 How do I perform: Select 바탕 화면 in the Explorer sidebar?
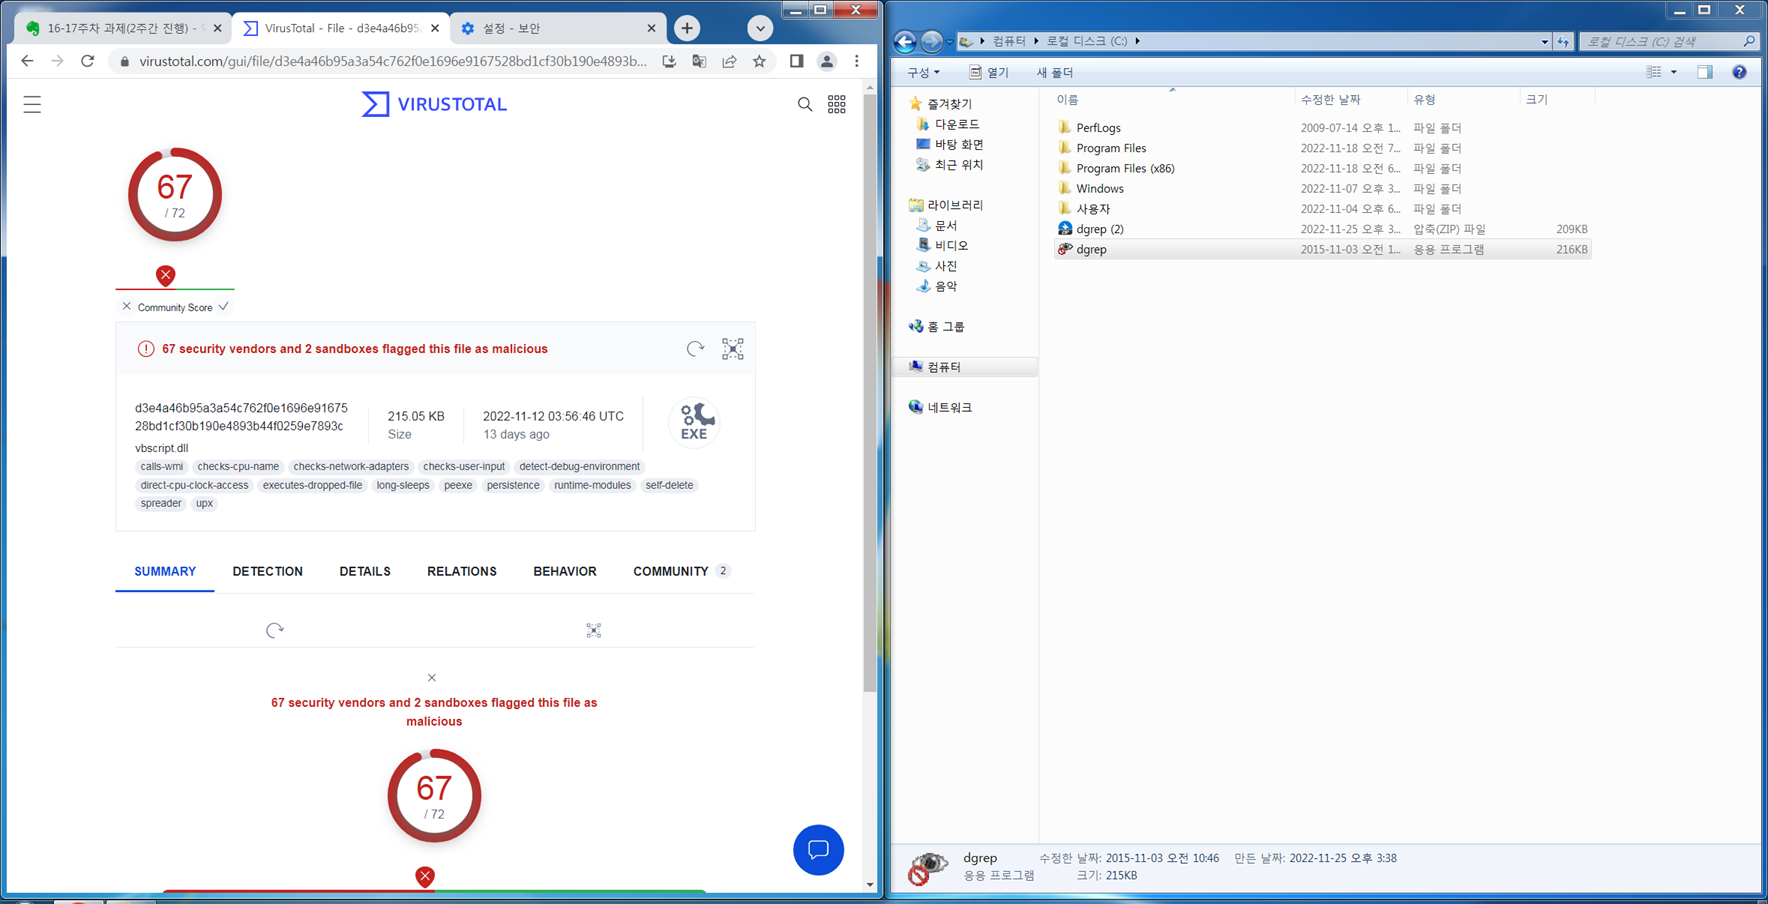[959, 144]
